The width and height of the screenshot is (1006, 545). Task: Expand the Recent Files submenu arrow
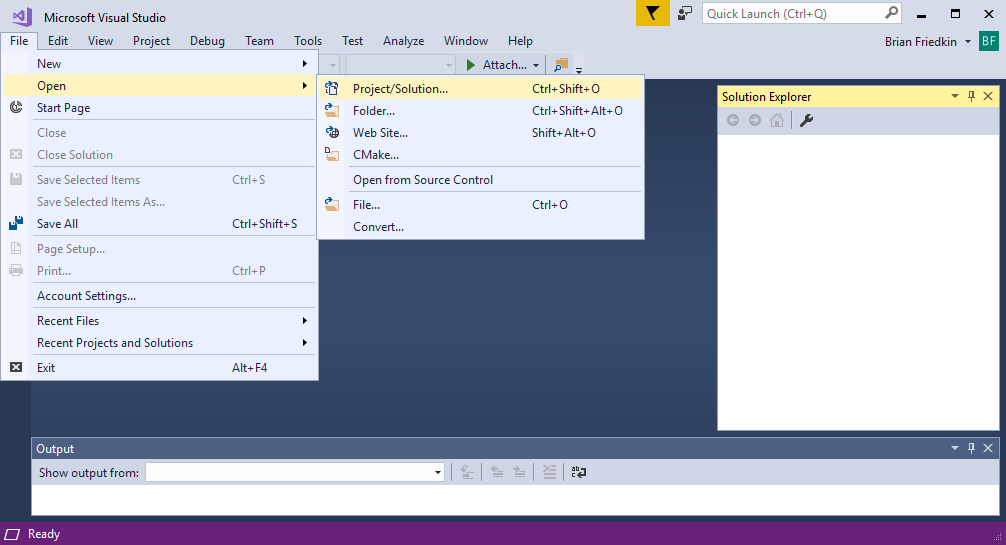[305, 320]
